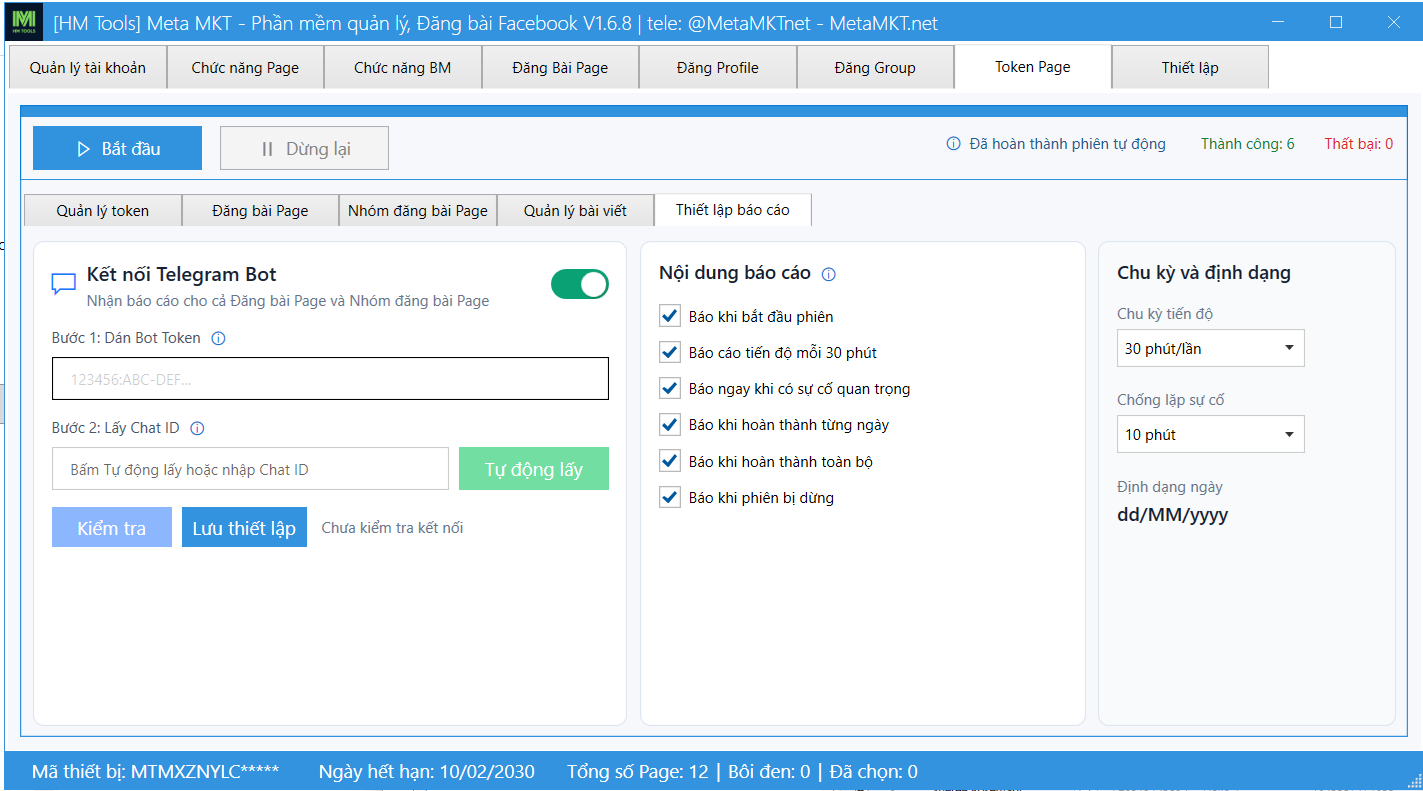Go to the Đăng Profile tab
The height and width of the screenshot is (791, 1423).
pyautogui.click(x=718, y=68)
